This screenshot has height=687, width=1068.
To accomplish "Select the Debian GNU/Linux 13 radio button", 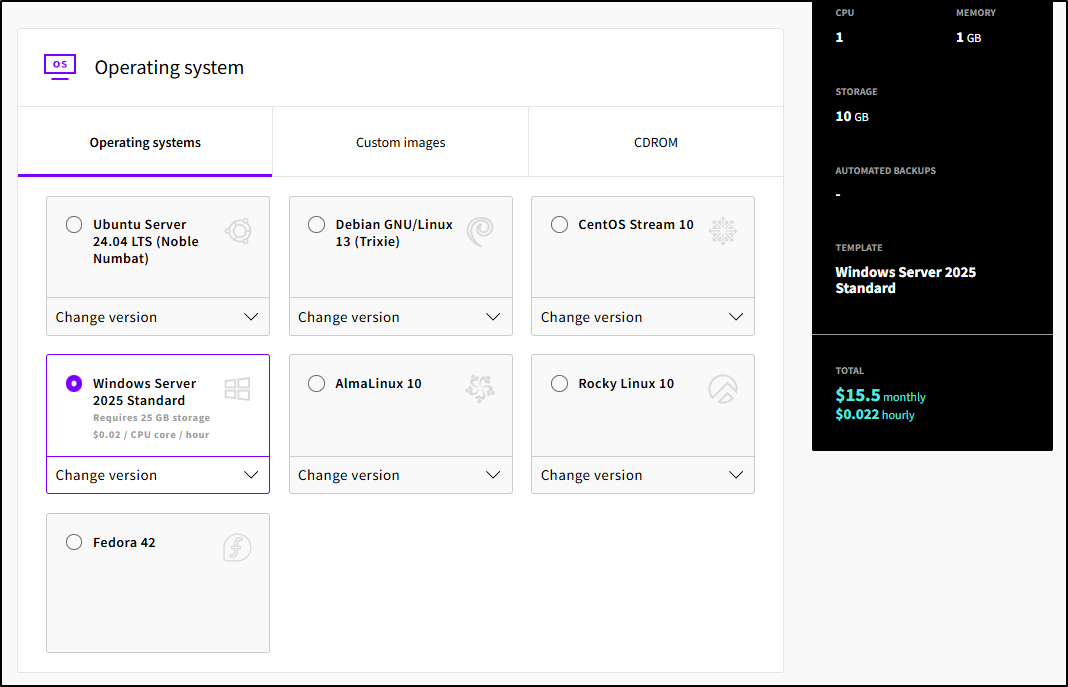I will (x=316, y=225).
